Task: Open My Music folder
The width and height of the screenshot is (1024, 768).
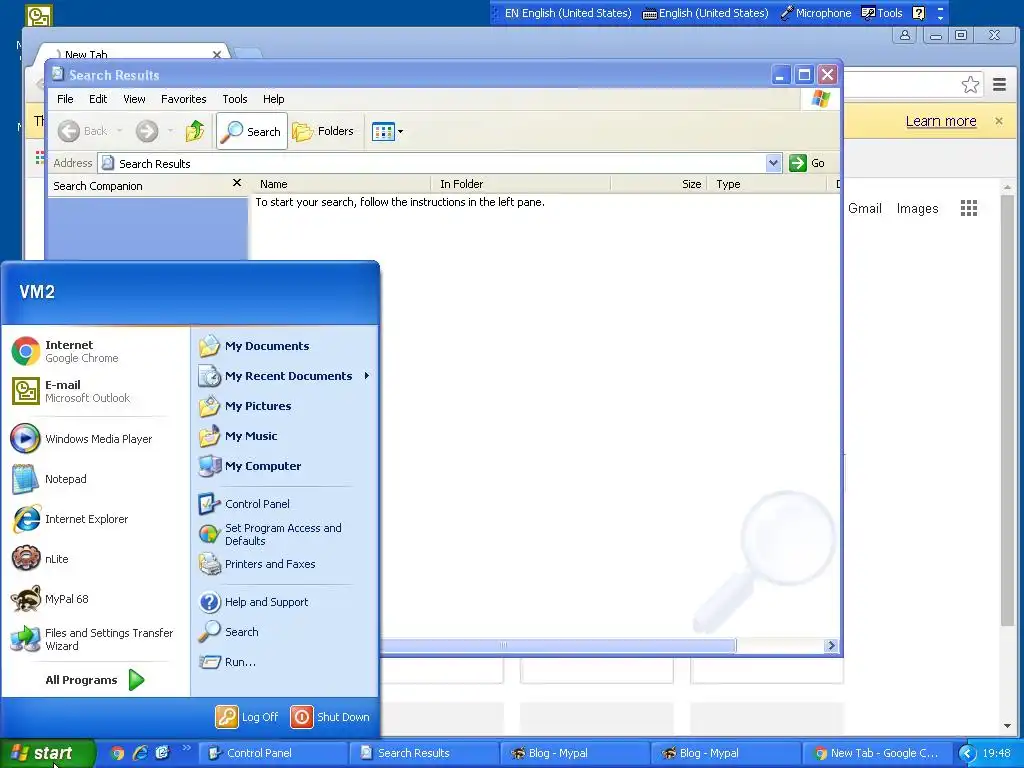Action: 238,436
